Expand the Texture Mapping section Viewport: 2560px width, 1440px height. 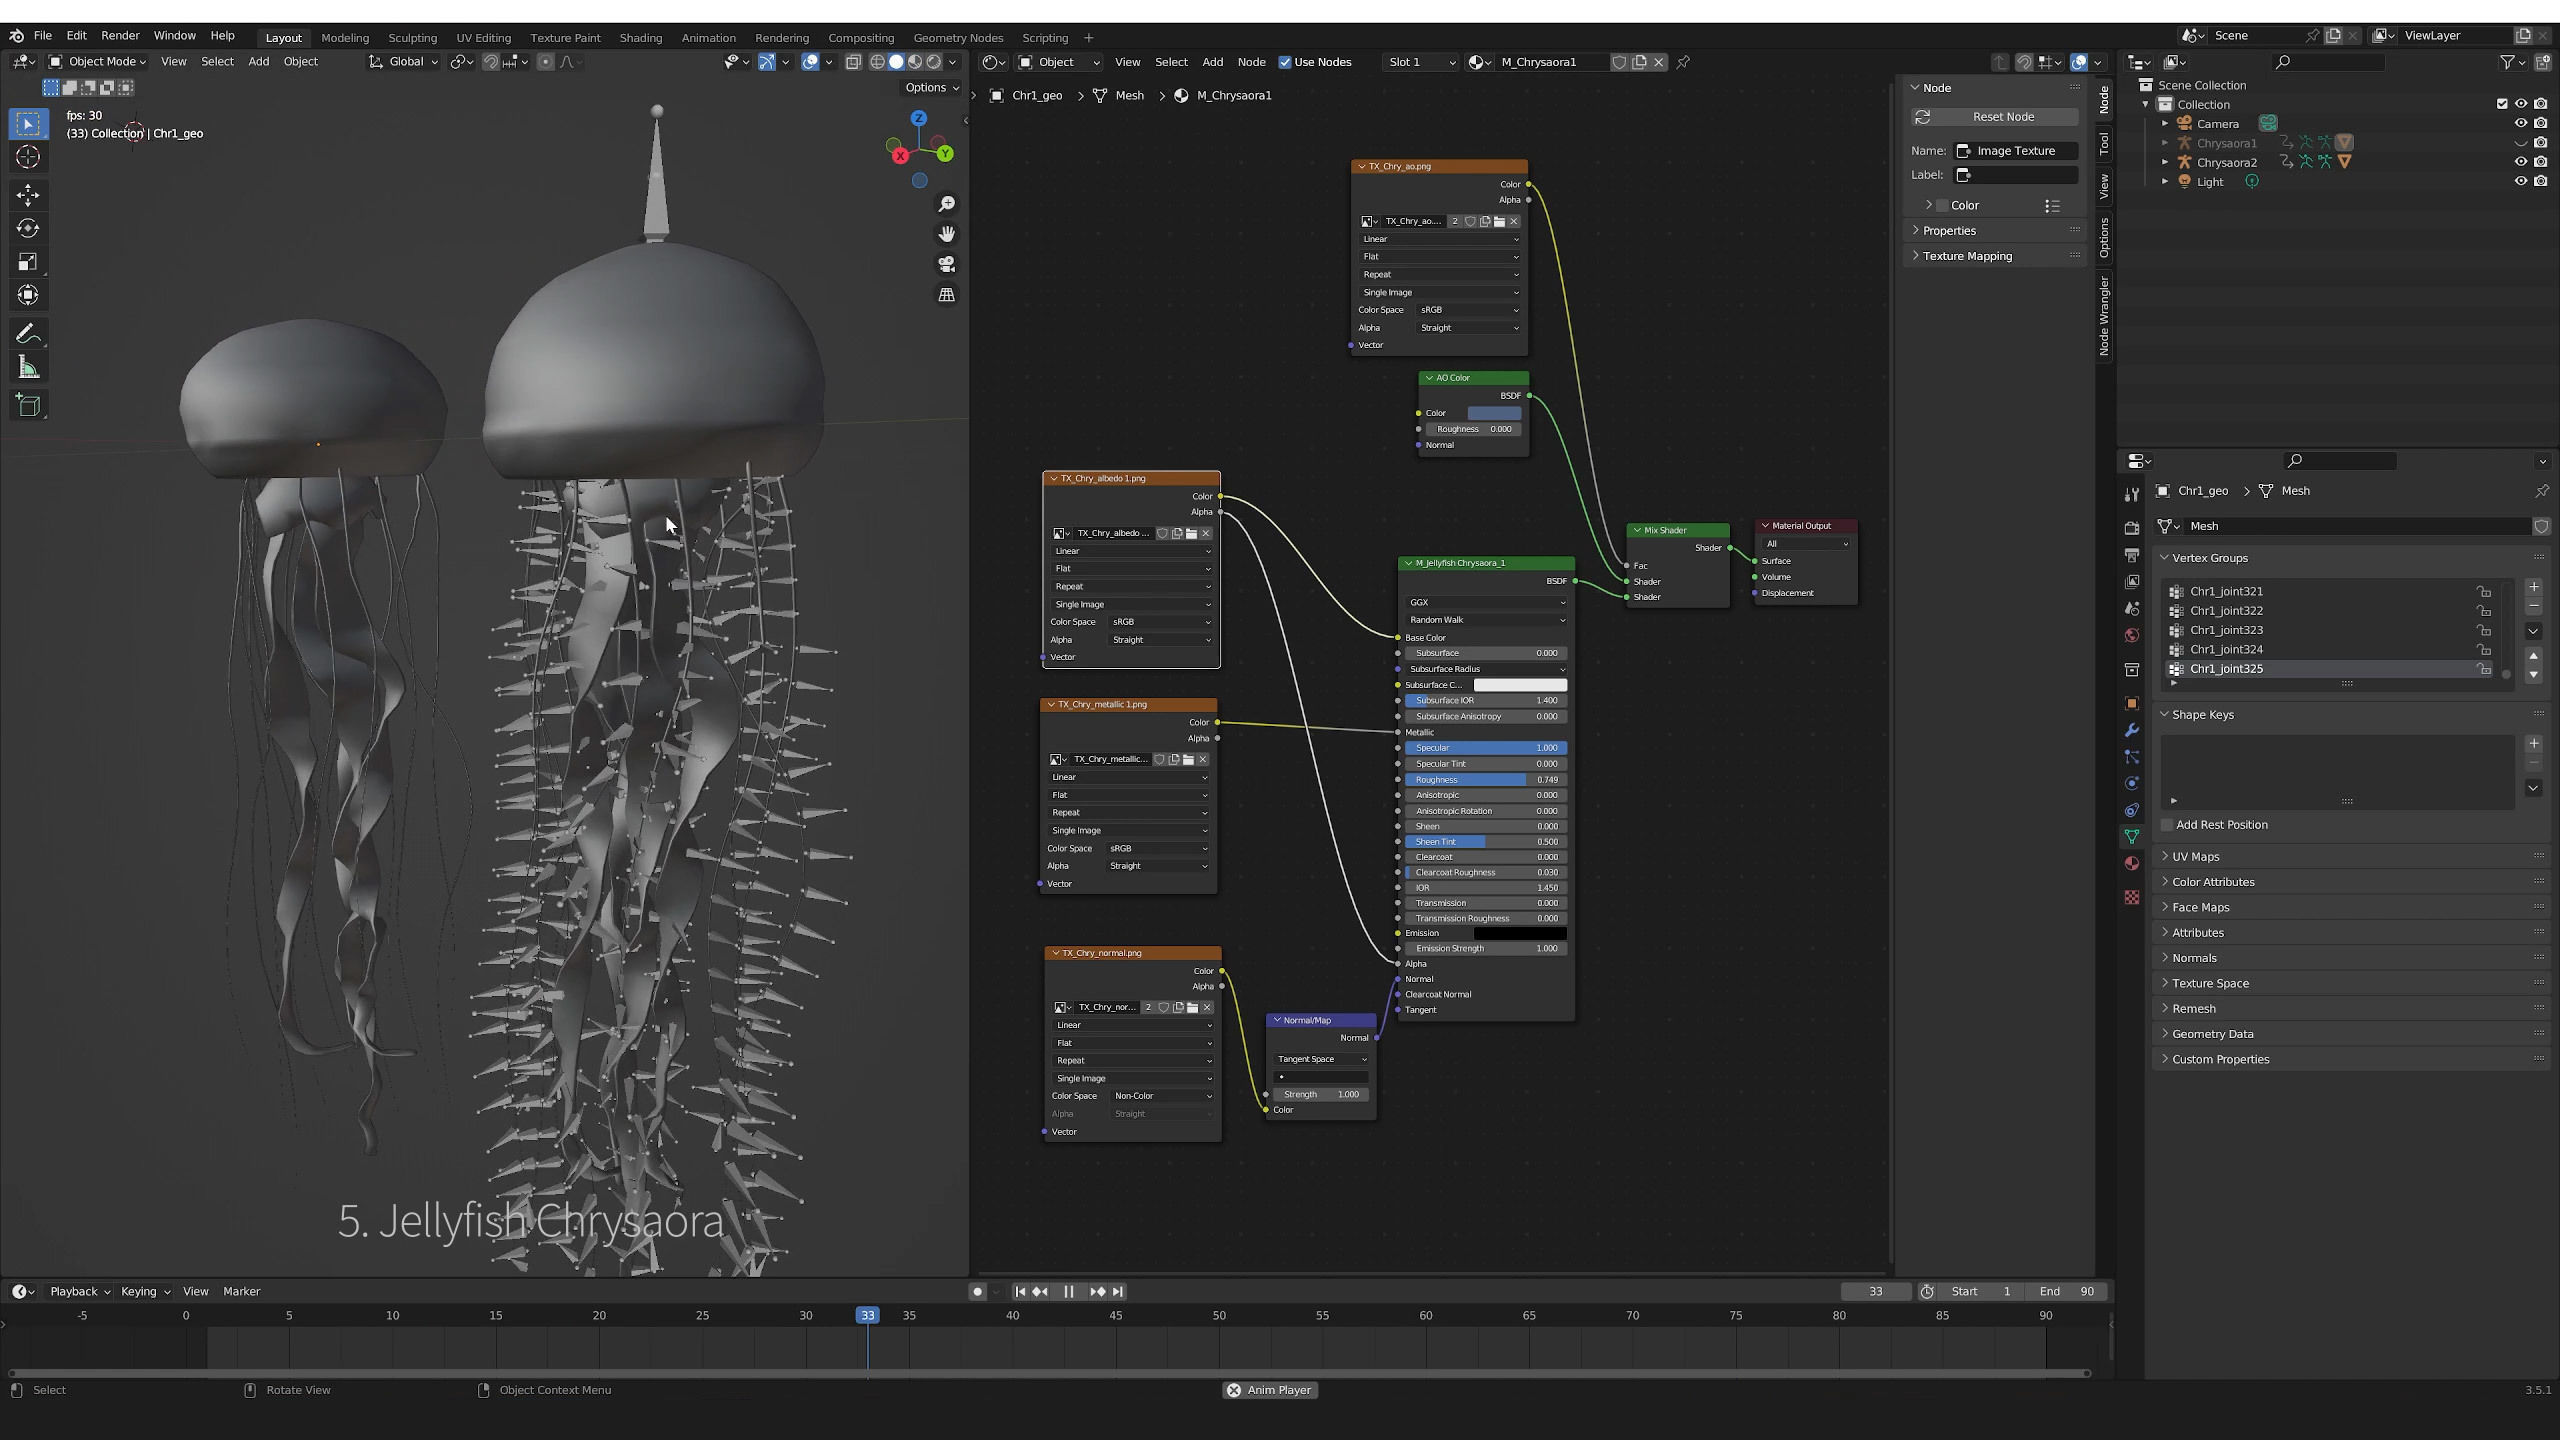(1966, 256)
